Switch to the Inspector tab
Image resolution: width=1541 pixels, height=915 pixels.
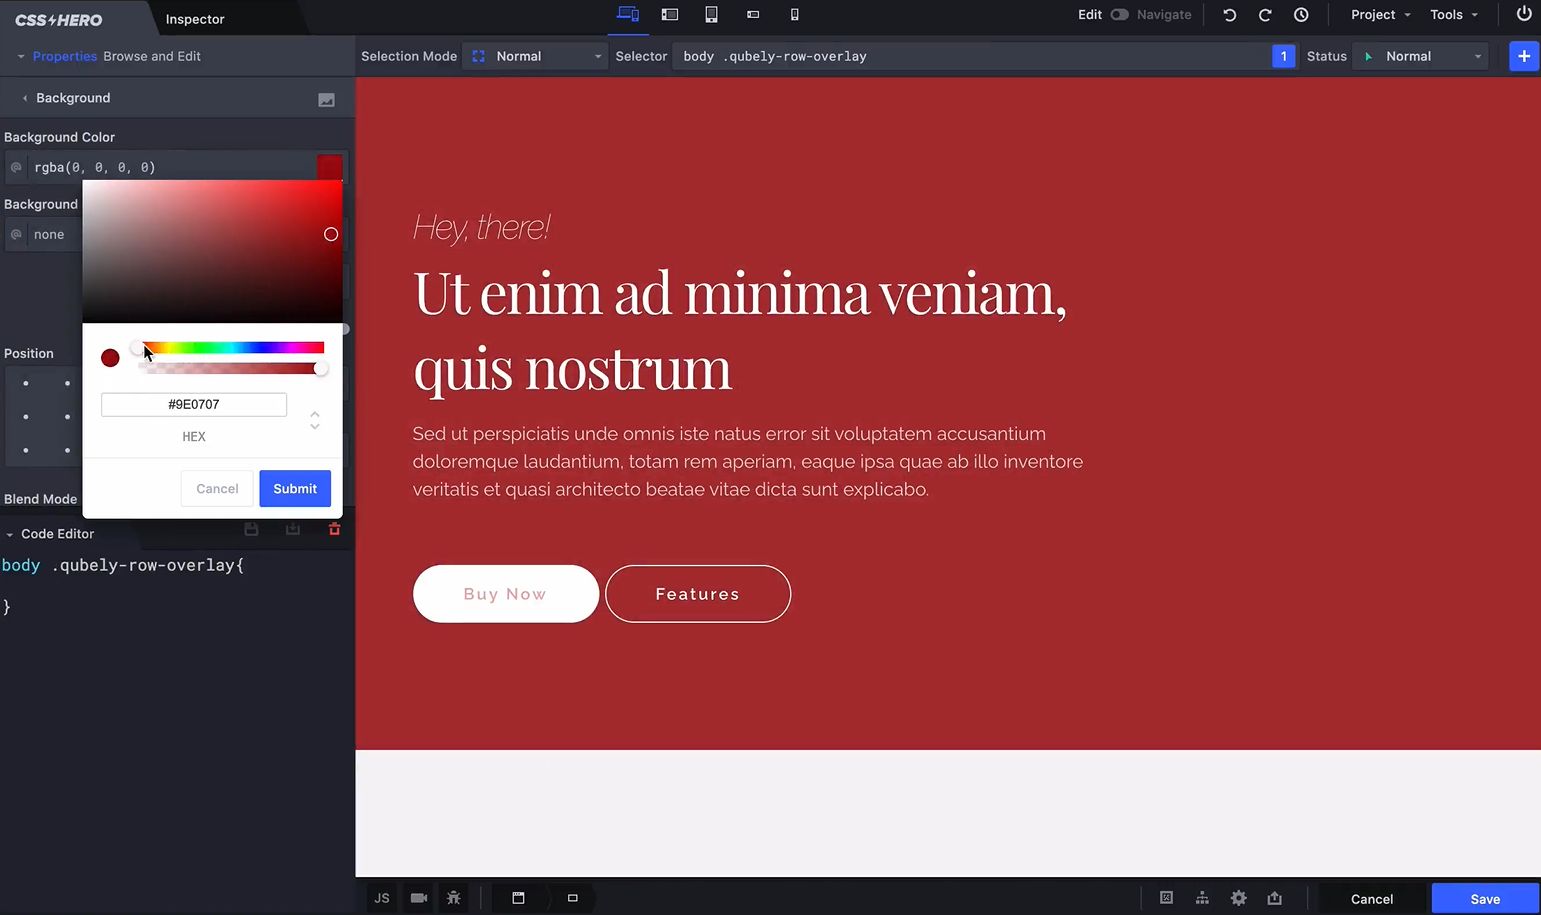click(194, 18)
